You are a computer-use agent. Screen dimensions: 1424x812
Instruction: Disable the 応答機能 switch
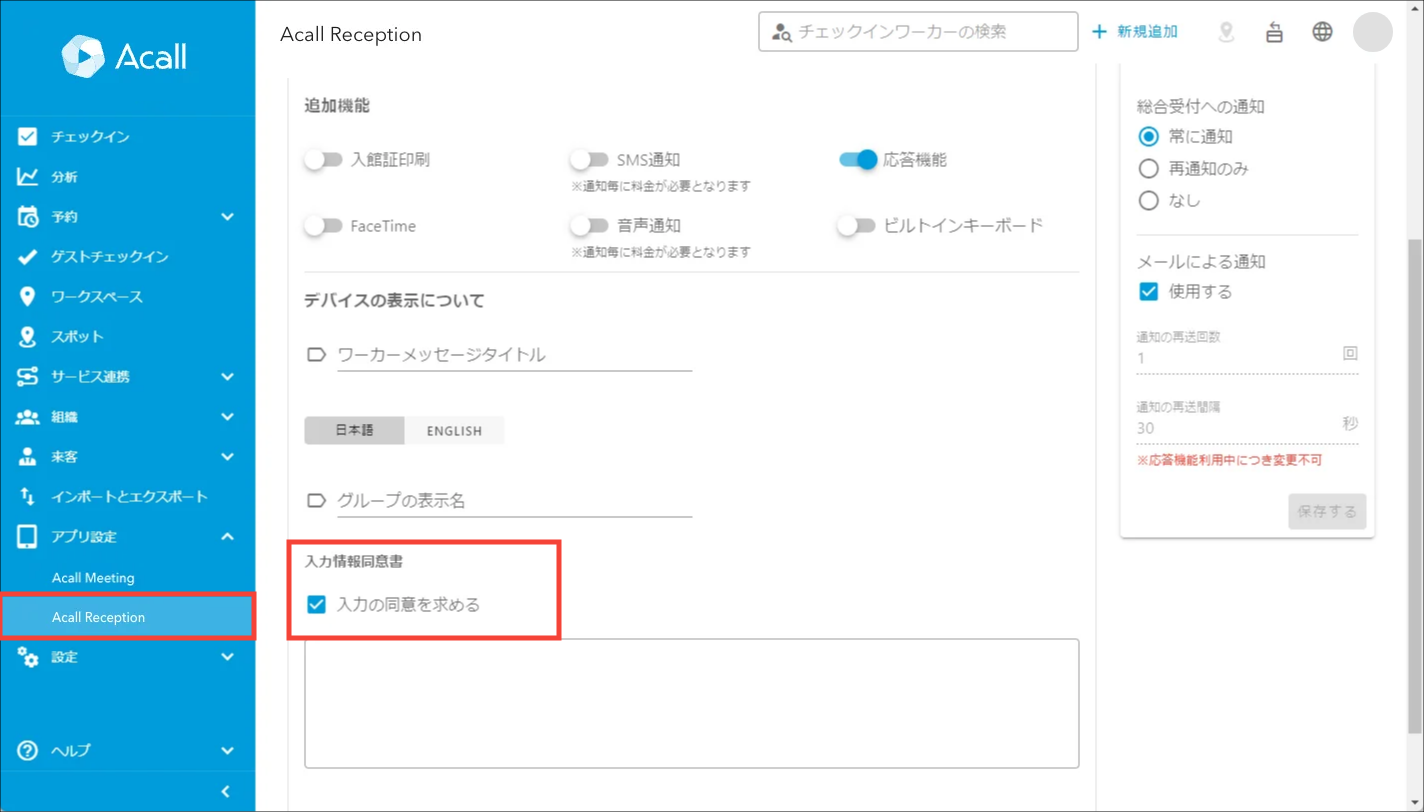[858, 160]
